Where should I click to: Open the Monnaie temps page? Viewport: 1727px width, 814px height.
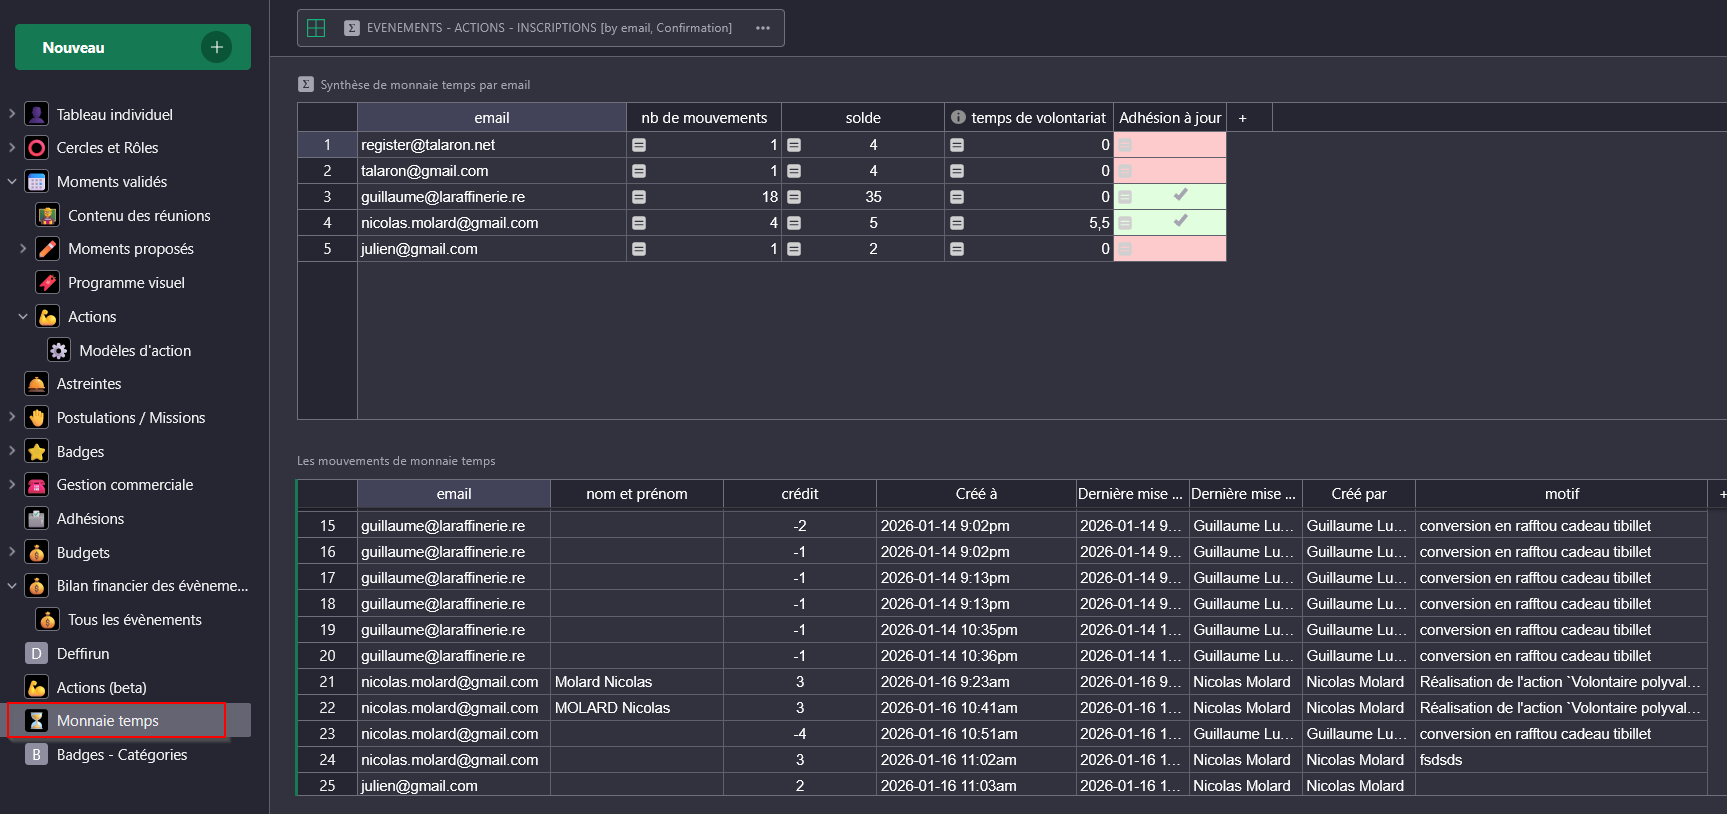107,721
